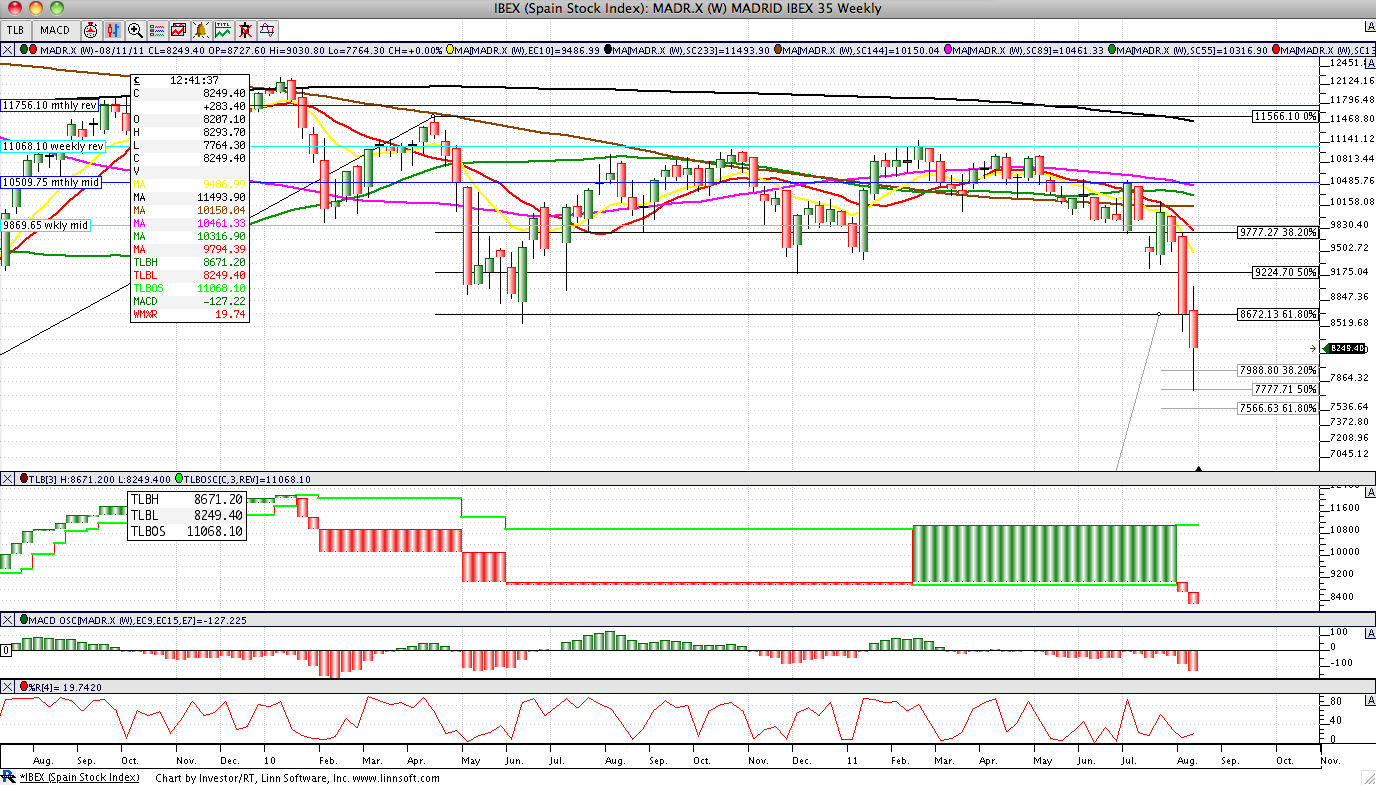The height and width of the screenshot is (785, 1376).
Task: Open the zoom magnifying glass tool
Action: pyautogui.click(x=134, y=30)
